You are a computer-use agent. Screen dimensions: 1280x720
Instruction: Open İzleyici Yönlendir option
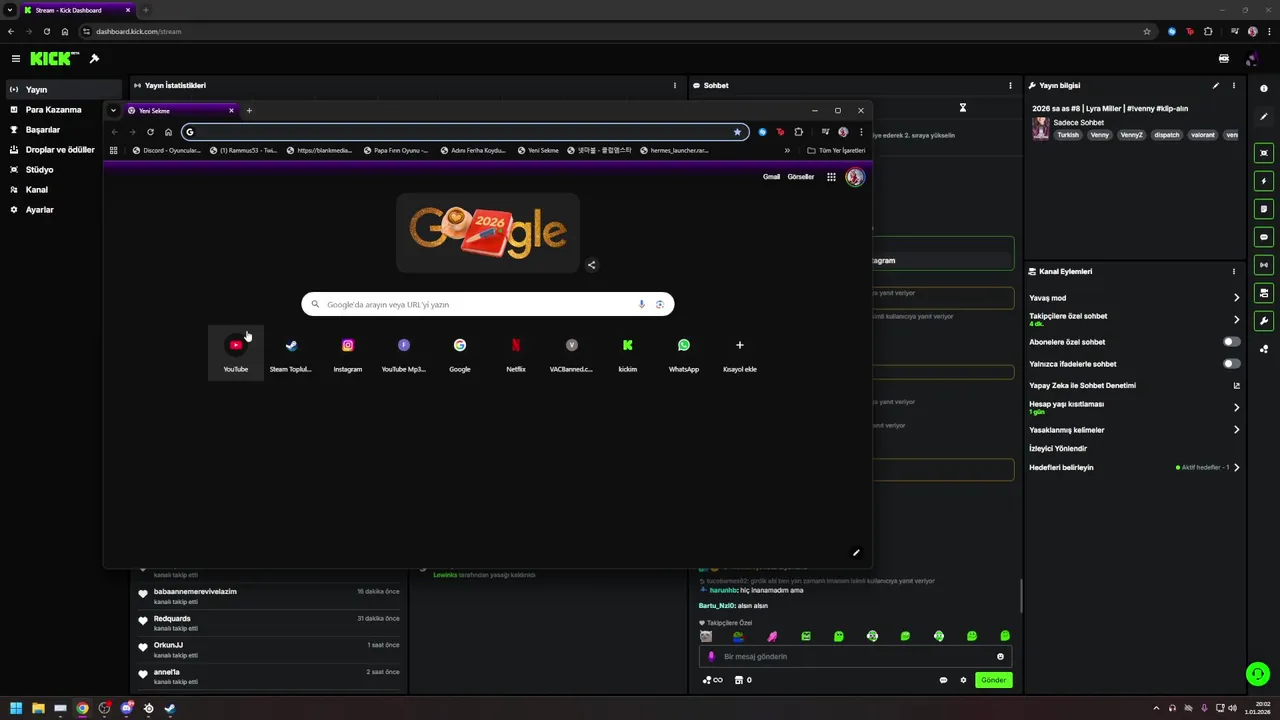1058,449
